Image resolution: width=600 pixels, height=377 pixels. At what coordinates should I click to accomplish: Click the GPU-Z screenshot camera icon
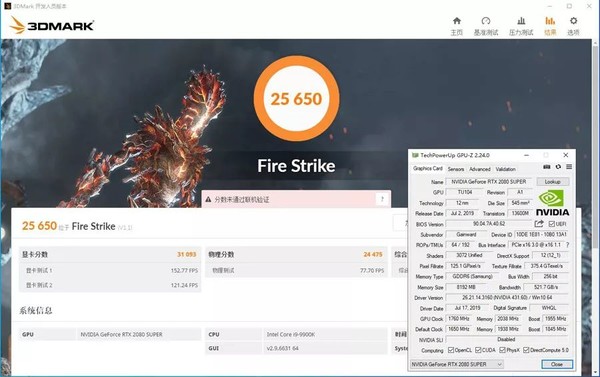coord(547,167)
